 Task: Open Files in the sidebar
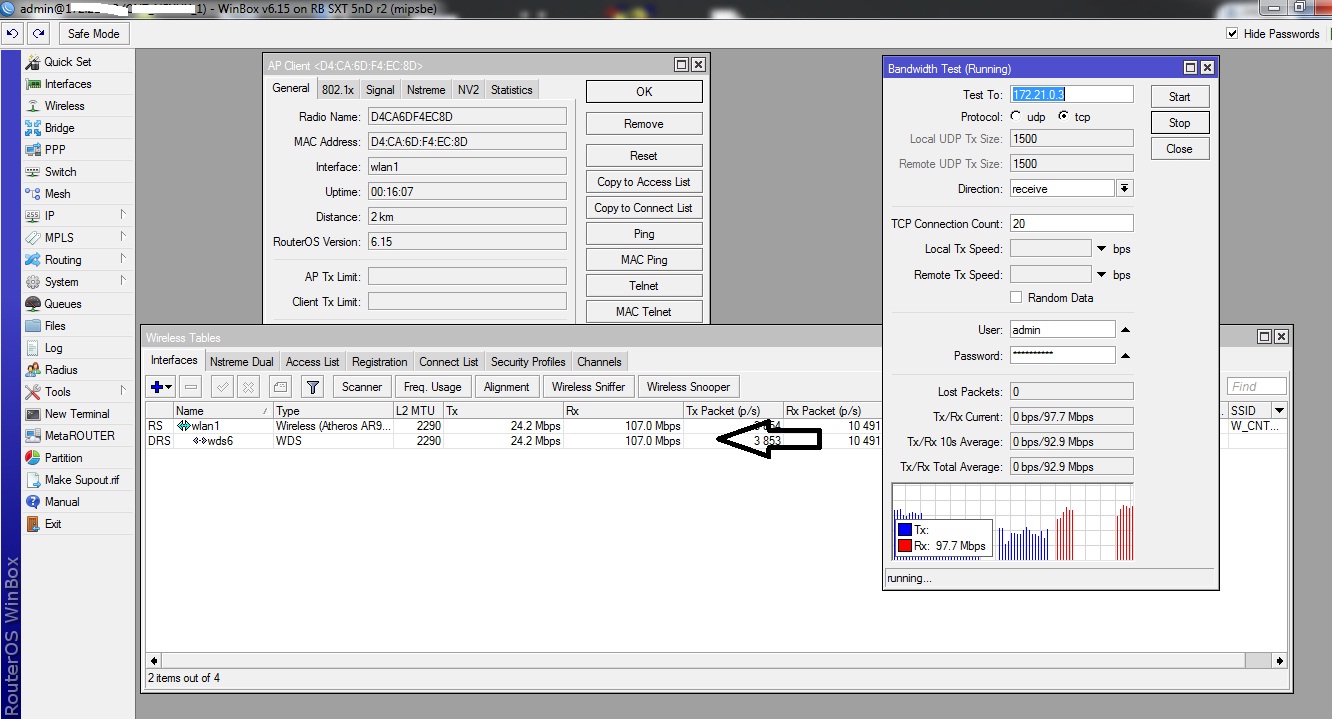(55, 326)
